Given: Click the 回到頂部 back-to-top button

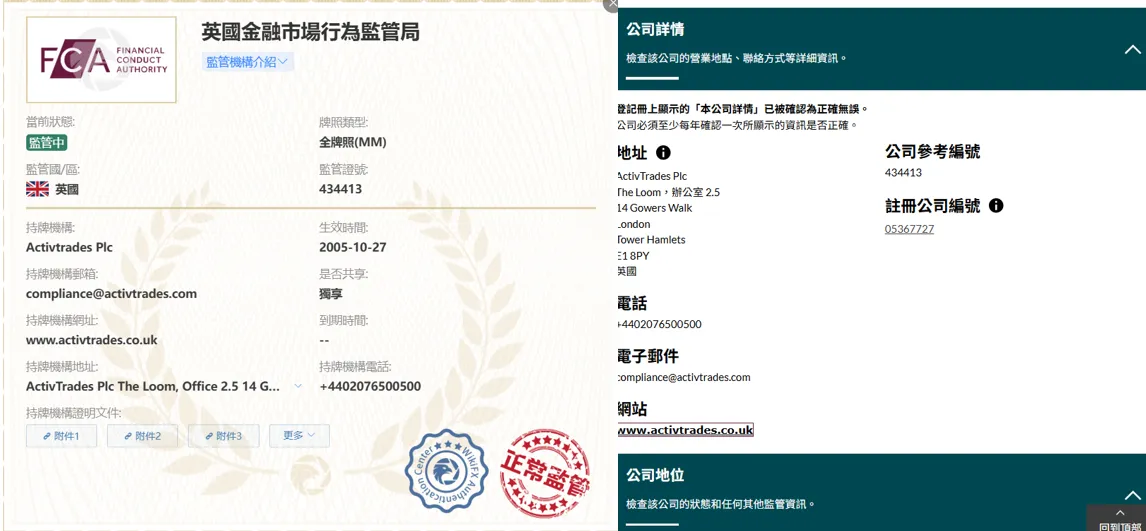Looking at the screenshot, I should [x=1116, y=518].
